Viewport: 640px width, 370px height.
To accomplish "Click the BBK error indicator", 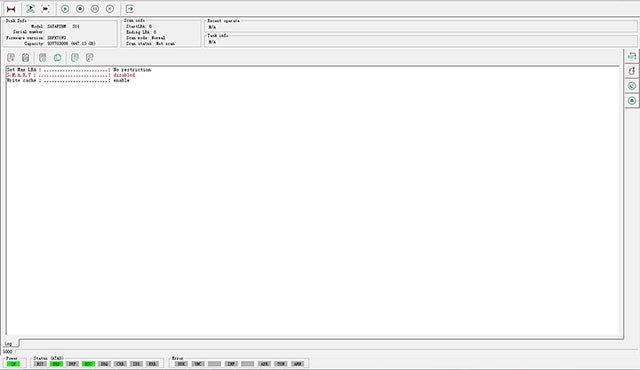I will [x=181, y=363].
